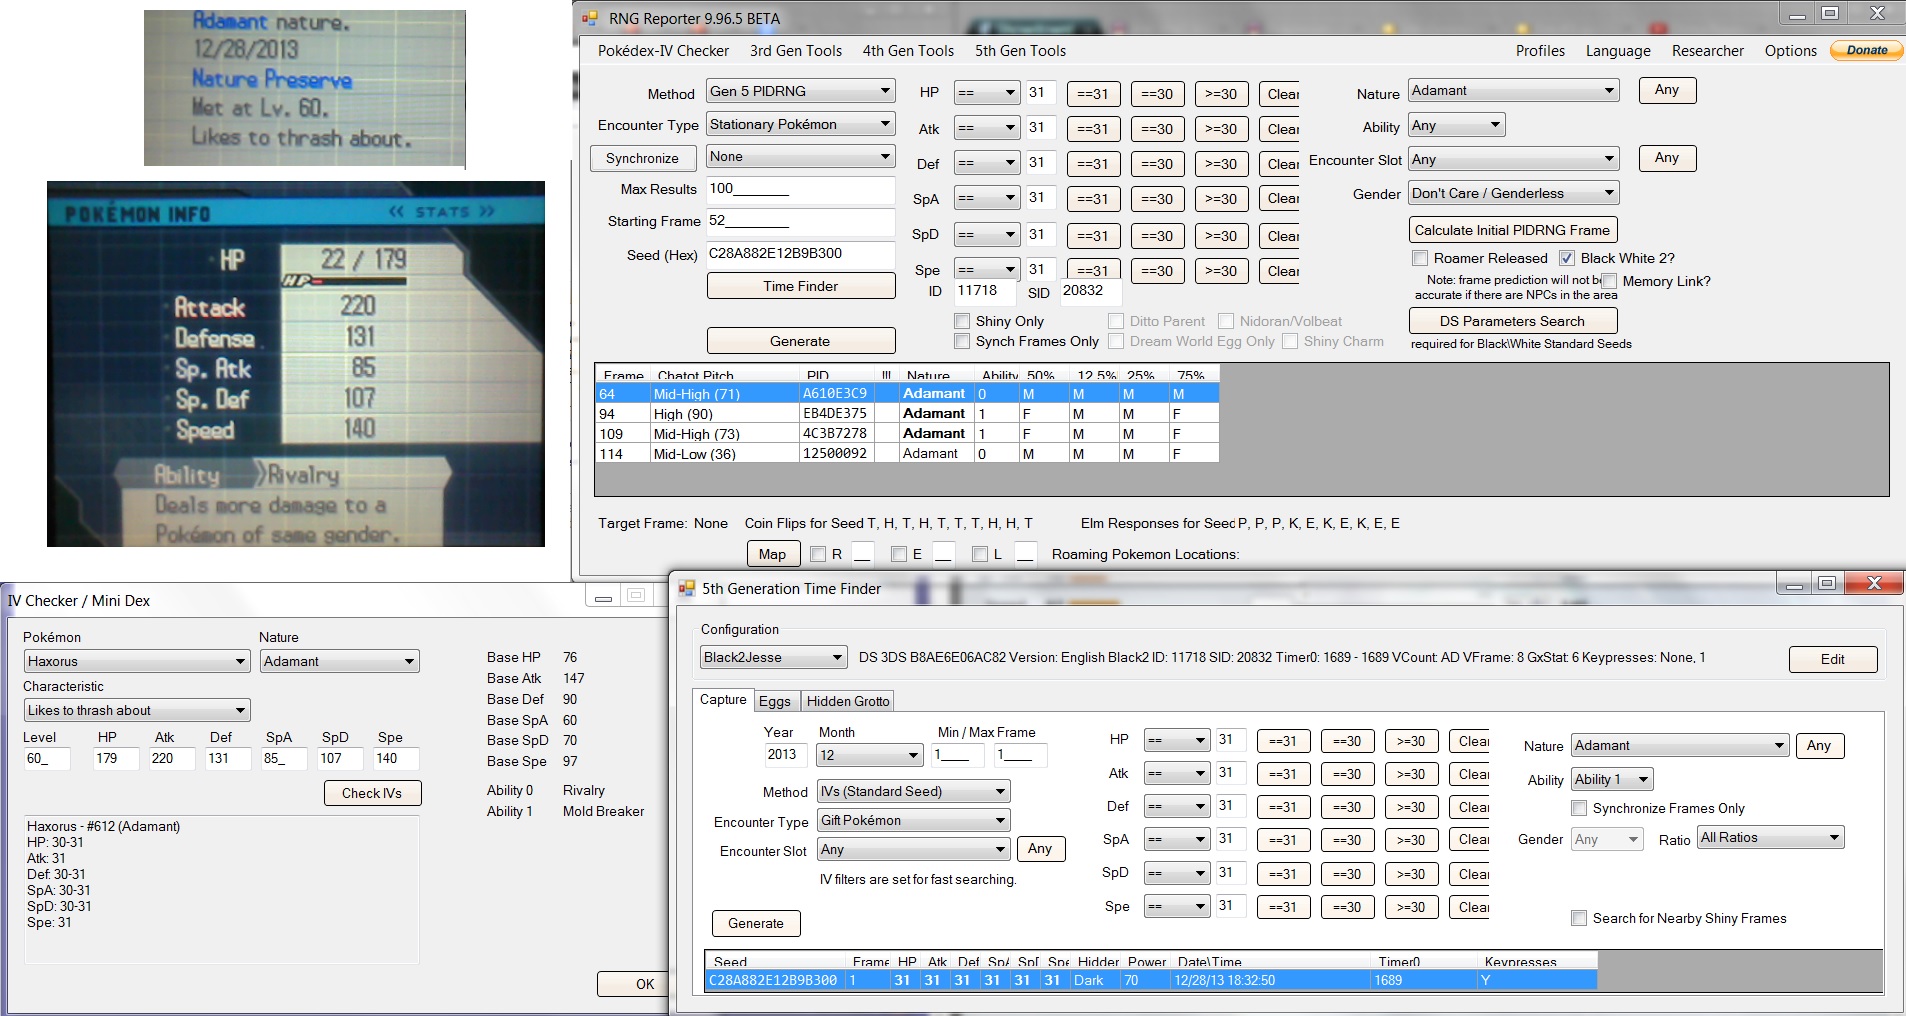Toggle the Shiny Only checkbox
This screenshot has height=1016, width=1906.
point(962,321)
